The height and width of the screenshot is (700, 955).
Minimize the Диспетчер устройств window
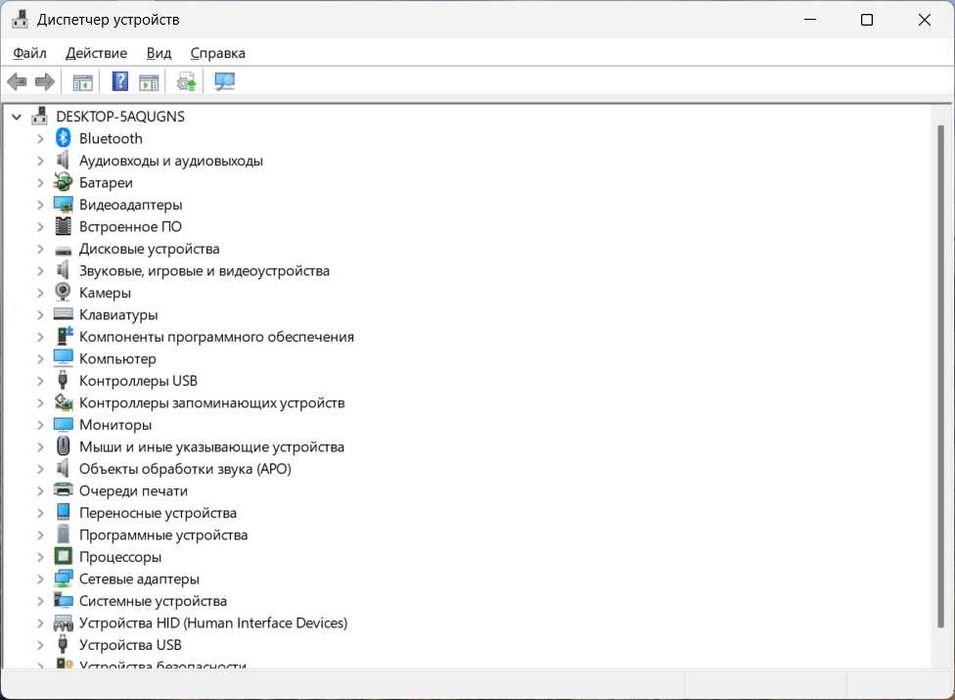point(810,19)
